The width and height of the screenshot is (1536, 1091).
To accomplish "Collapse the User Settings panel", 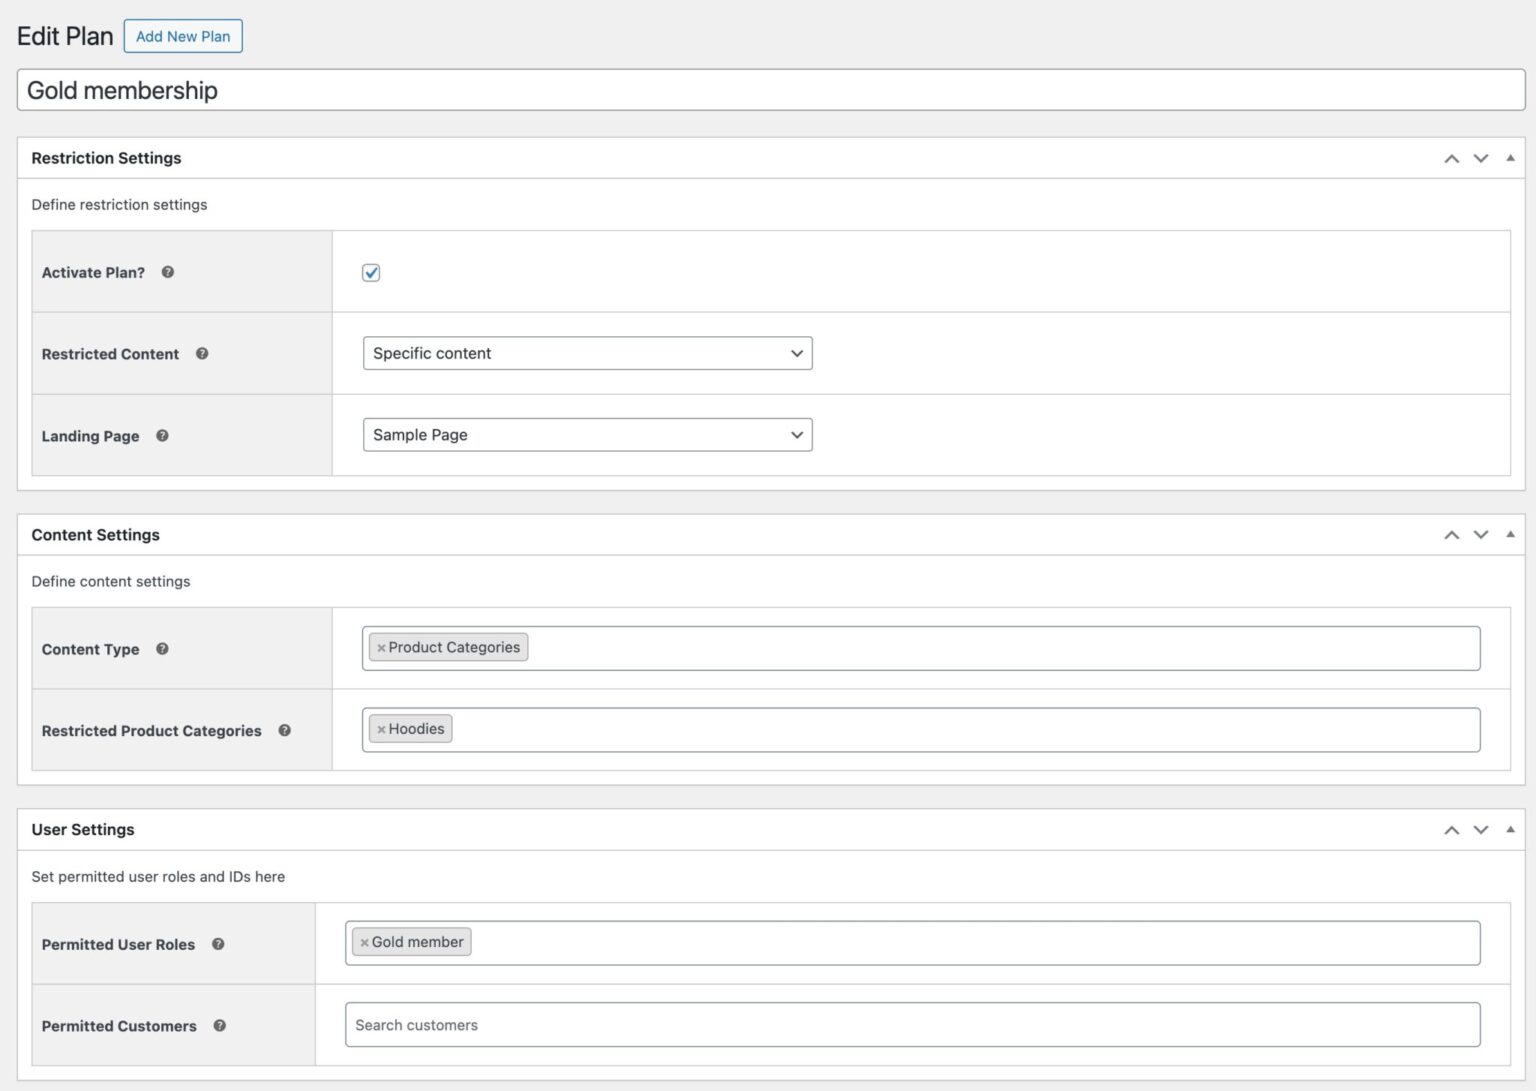I will coord(1509,829).
